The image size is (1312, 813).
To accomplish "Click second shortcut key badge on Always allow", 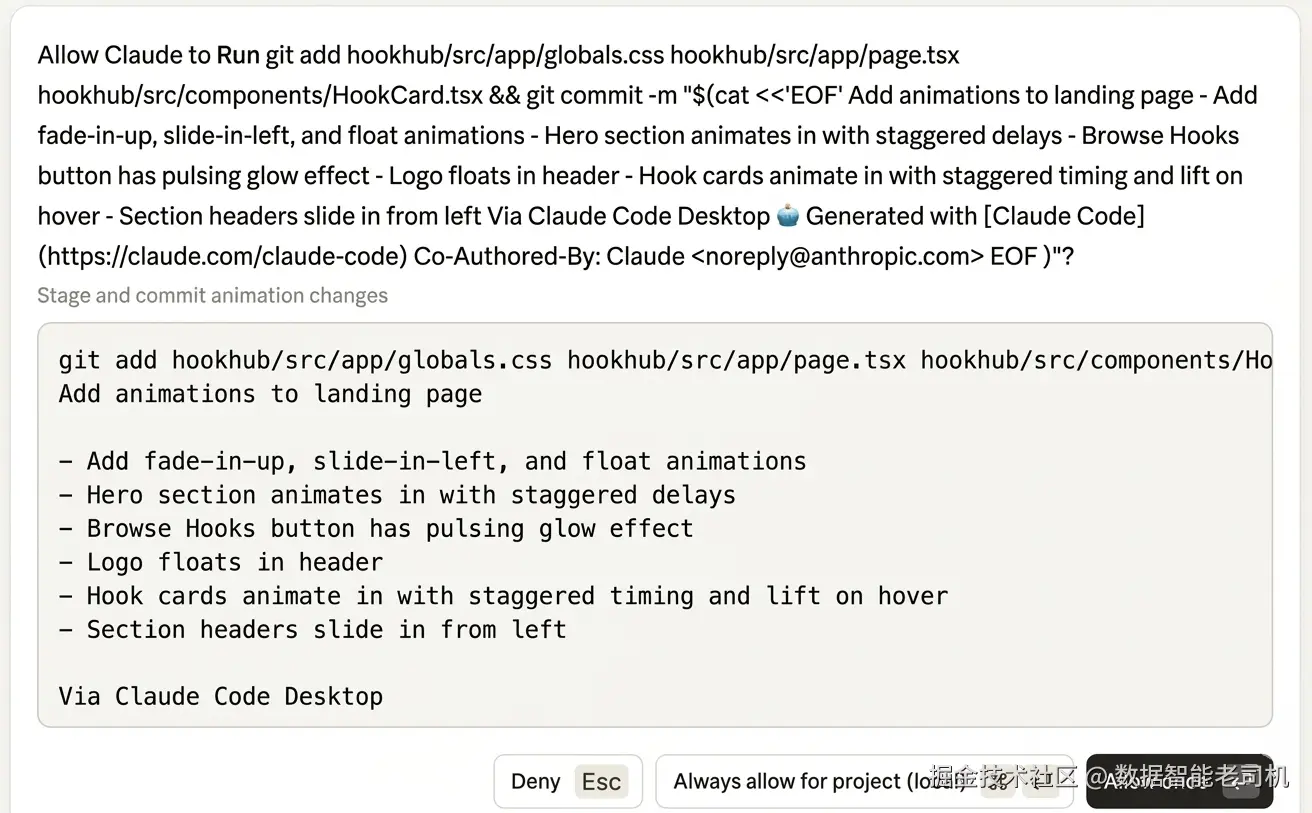I will [x=1040, y=781].
